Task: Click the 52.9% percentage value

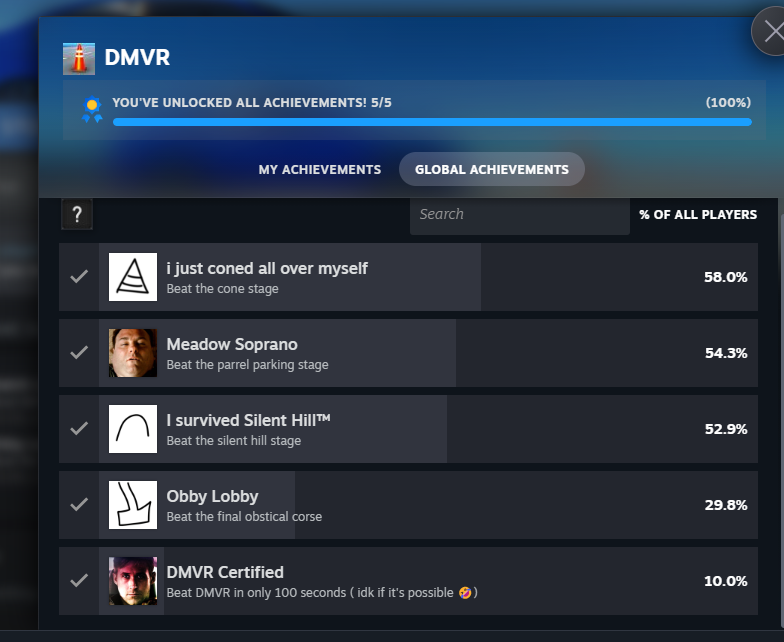Action: 726,429
